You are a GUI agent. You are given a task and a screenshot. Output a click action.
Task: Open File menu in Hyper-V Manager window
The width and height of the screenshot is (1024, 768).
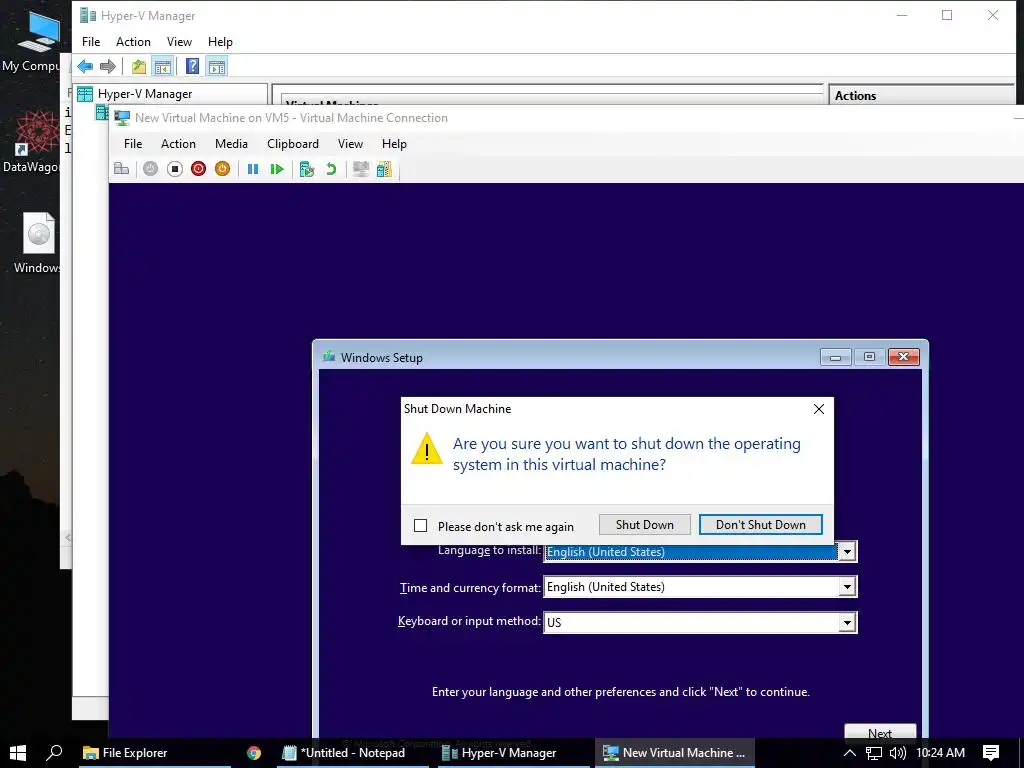91,42
